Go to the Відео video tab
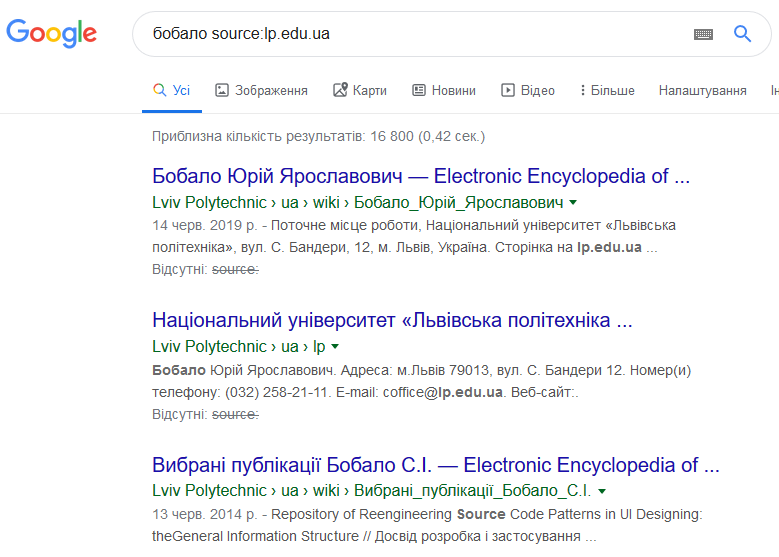Image resolution: width=779 pixels, height=557 pixels. (528, 90)
